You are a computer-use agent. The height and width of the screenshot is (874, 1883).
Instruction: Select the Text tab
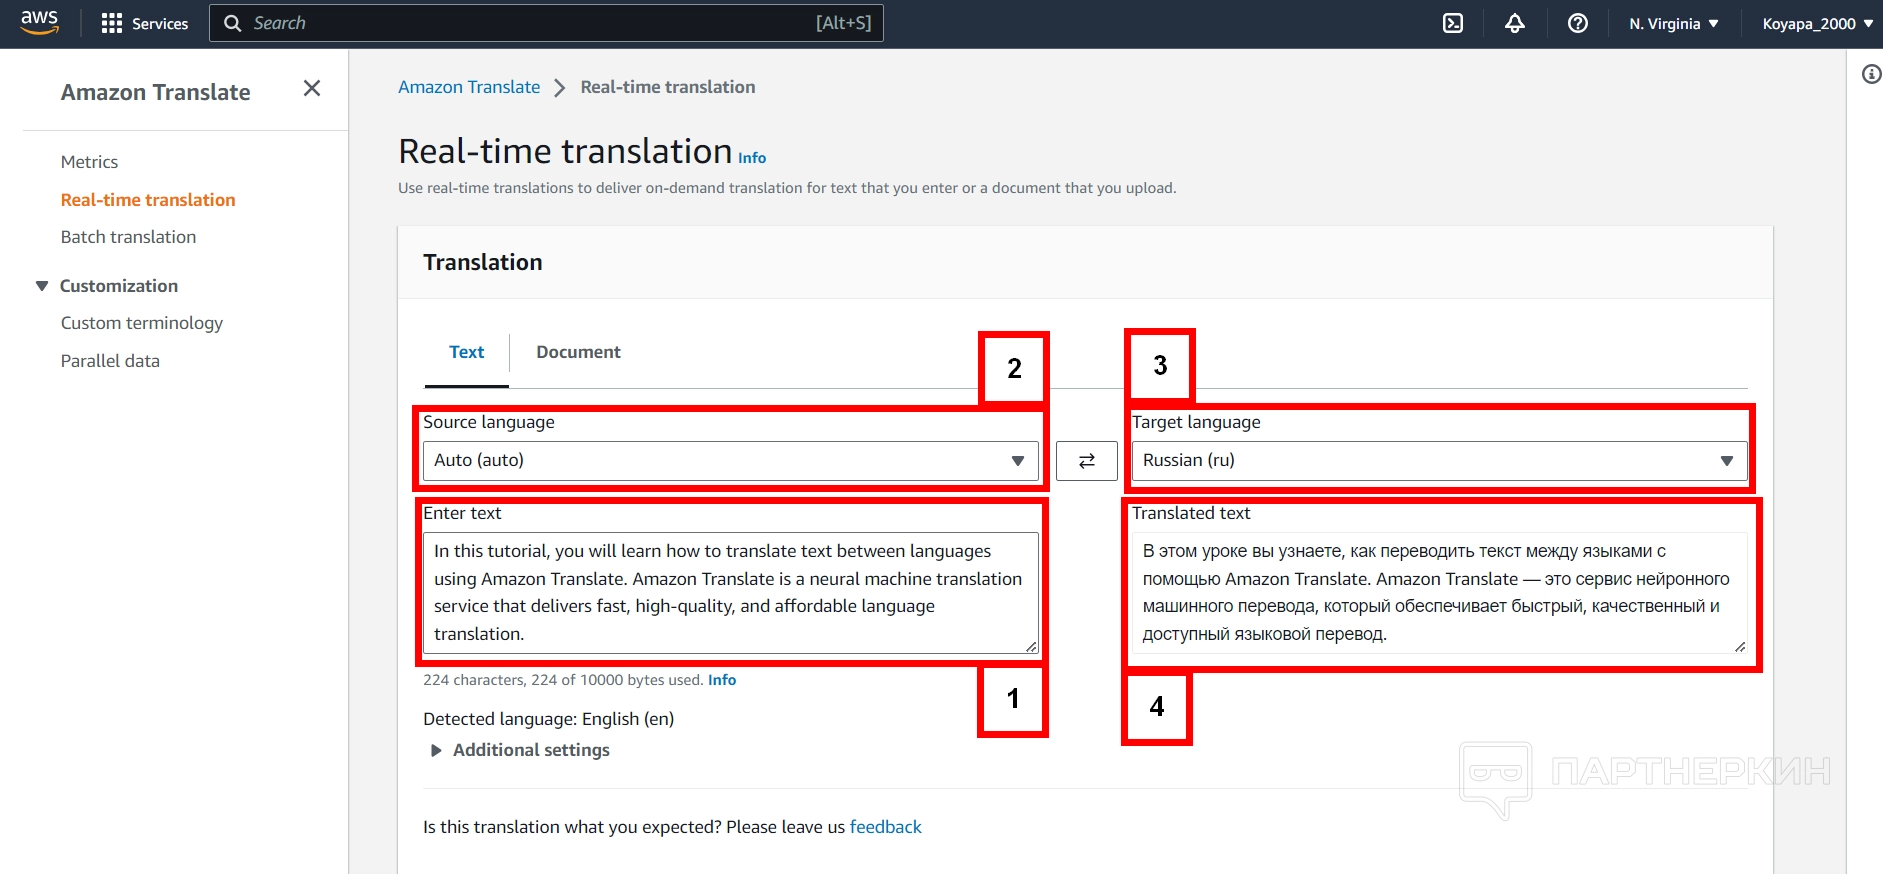click(x=466, y=352)
